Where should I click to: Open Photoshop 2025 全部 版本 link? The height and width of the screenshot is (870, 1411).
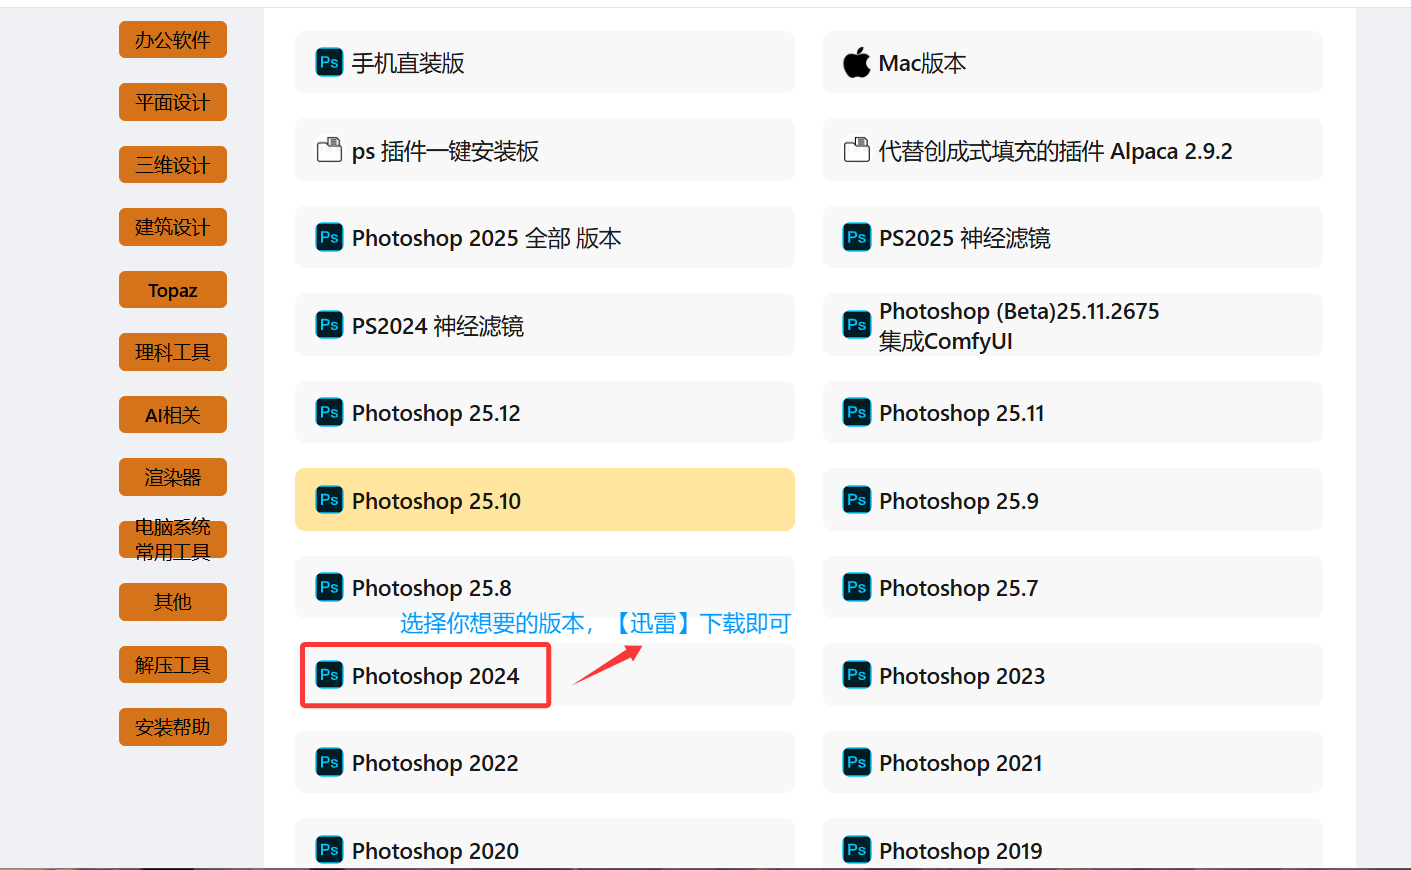click(x=545, y=237)
